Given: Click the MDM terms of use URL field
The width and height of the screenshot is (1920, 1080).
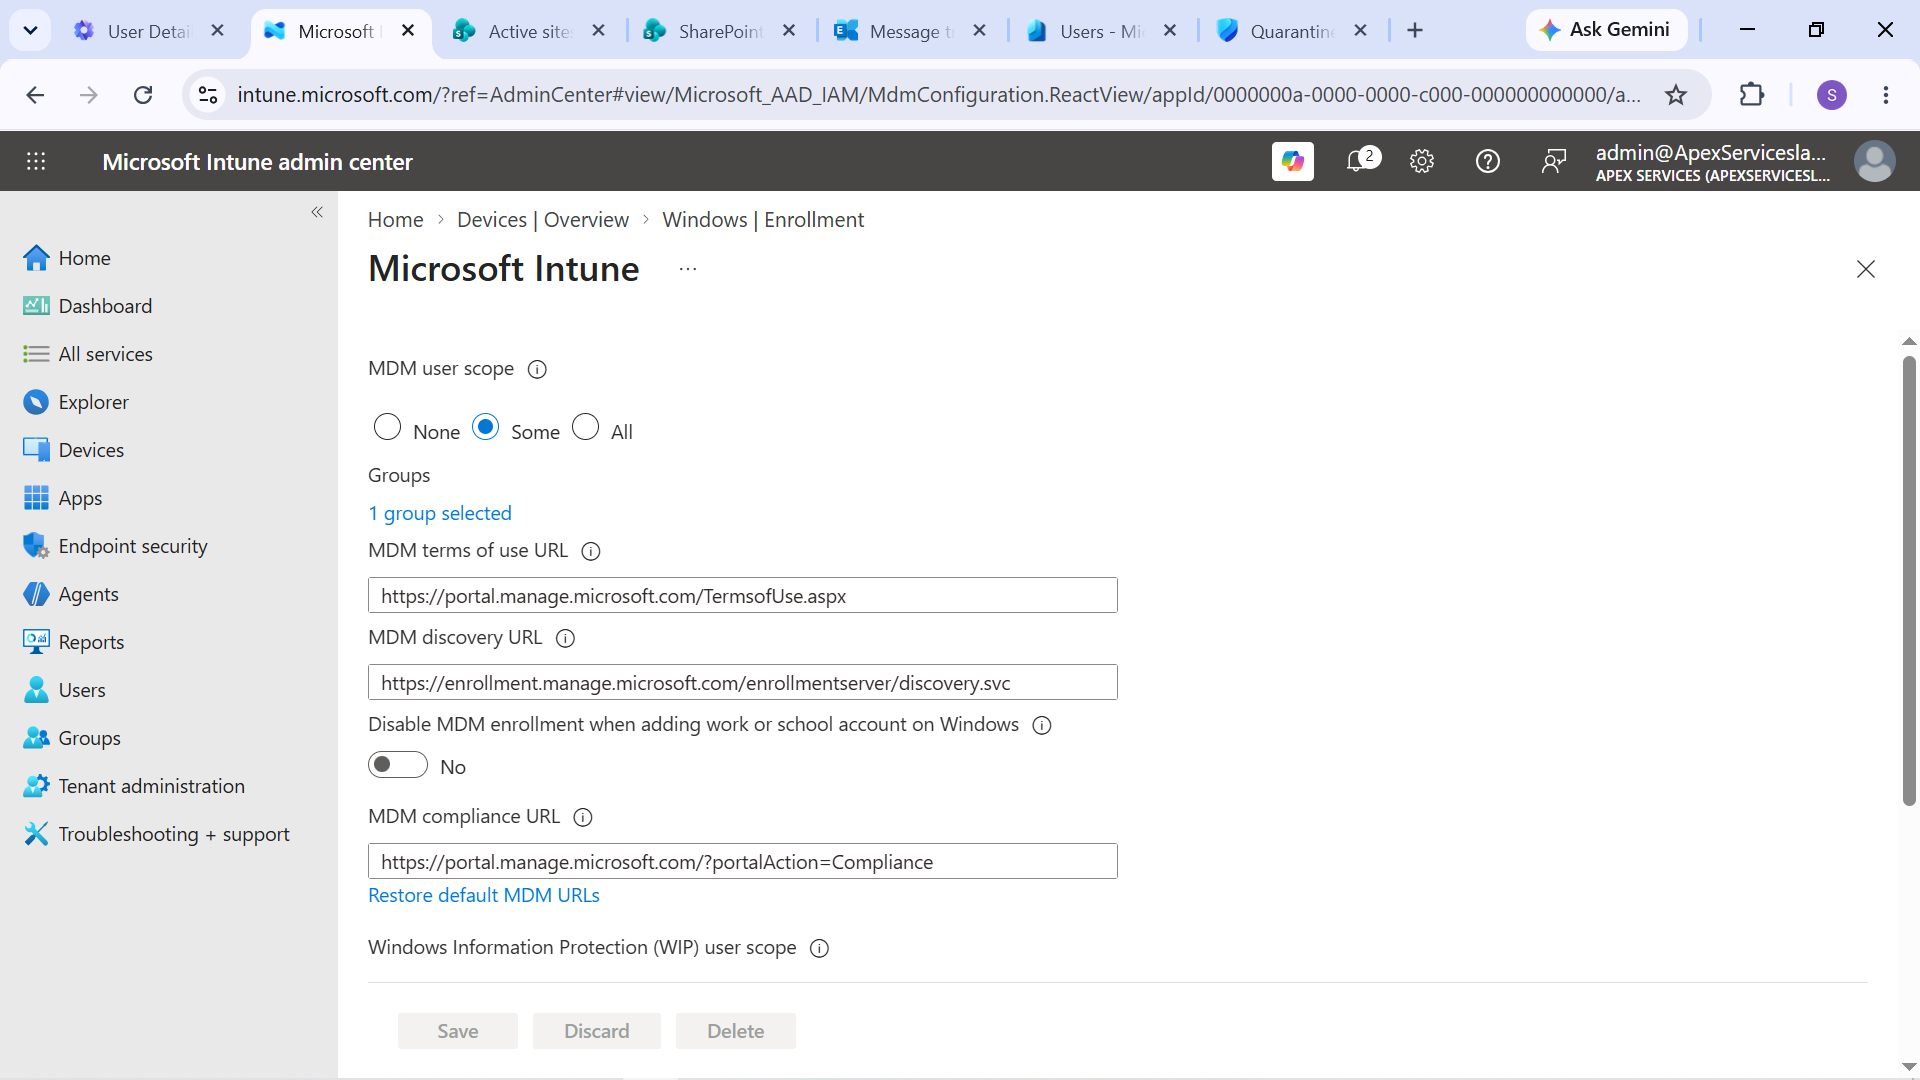Looking at the screenshot, I should [742, 596].
